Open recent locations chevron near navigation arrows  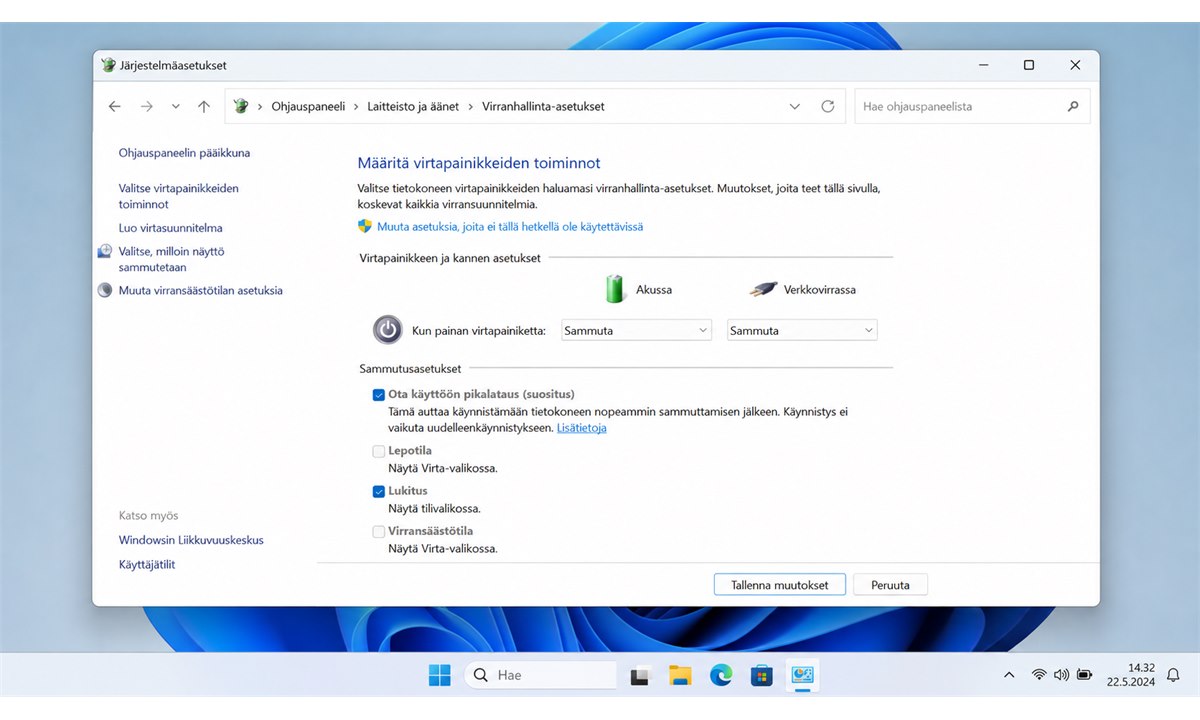point(176,106)
